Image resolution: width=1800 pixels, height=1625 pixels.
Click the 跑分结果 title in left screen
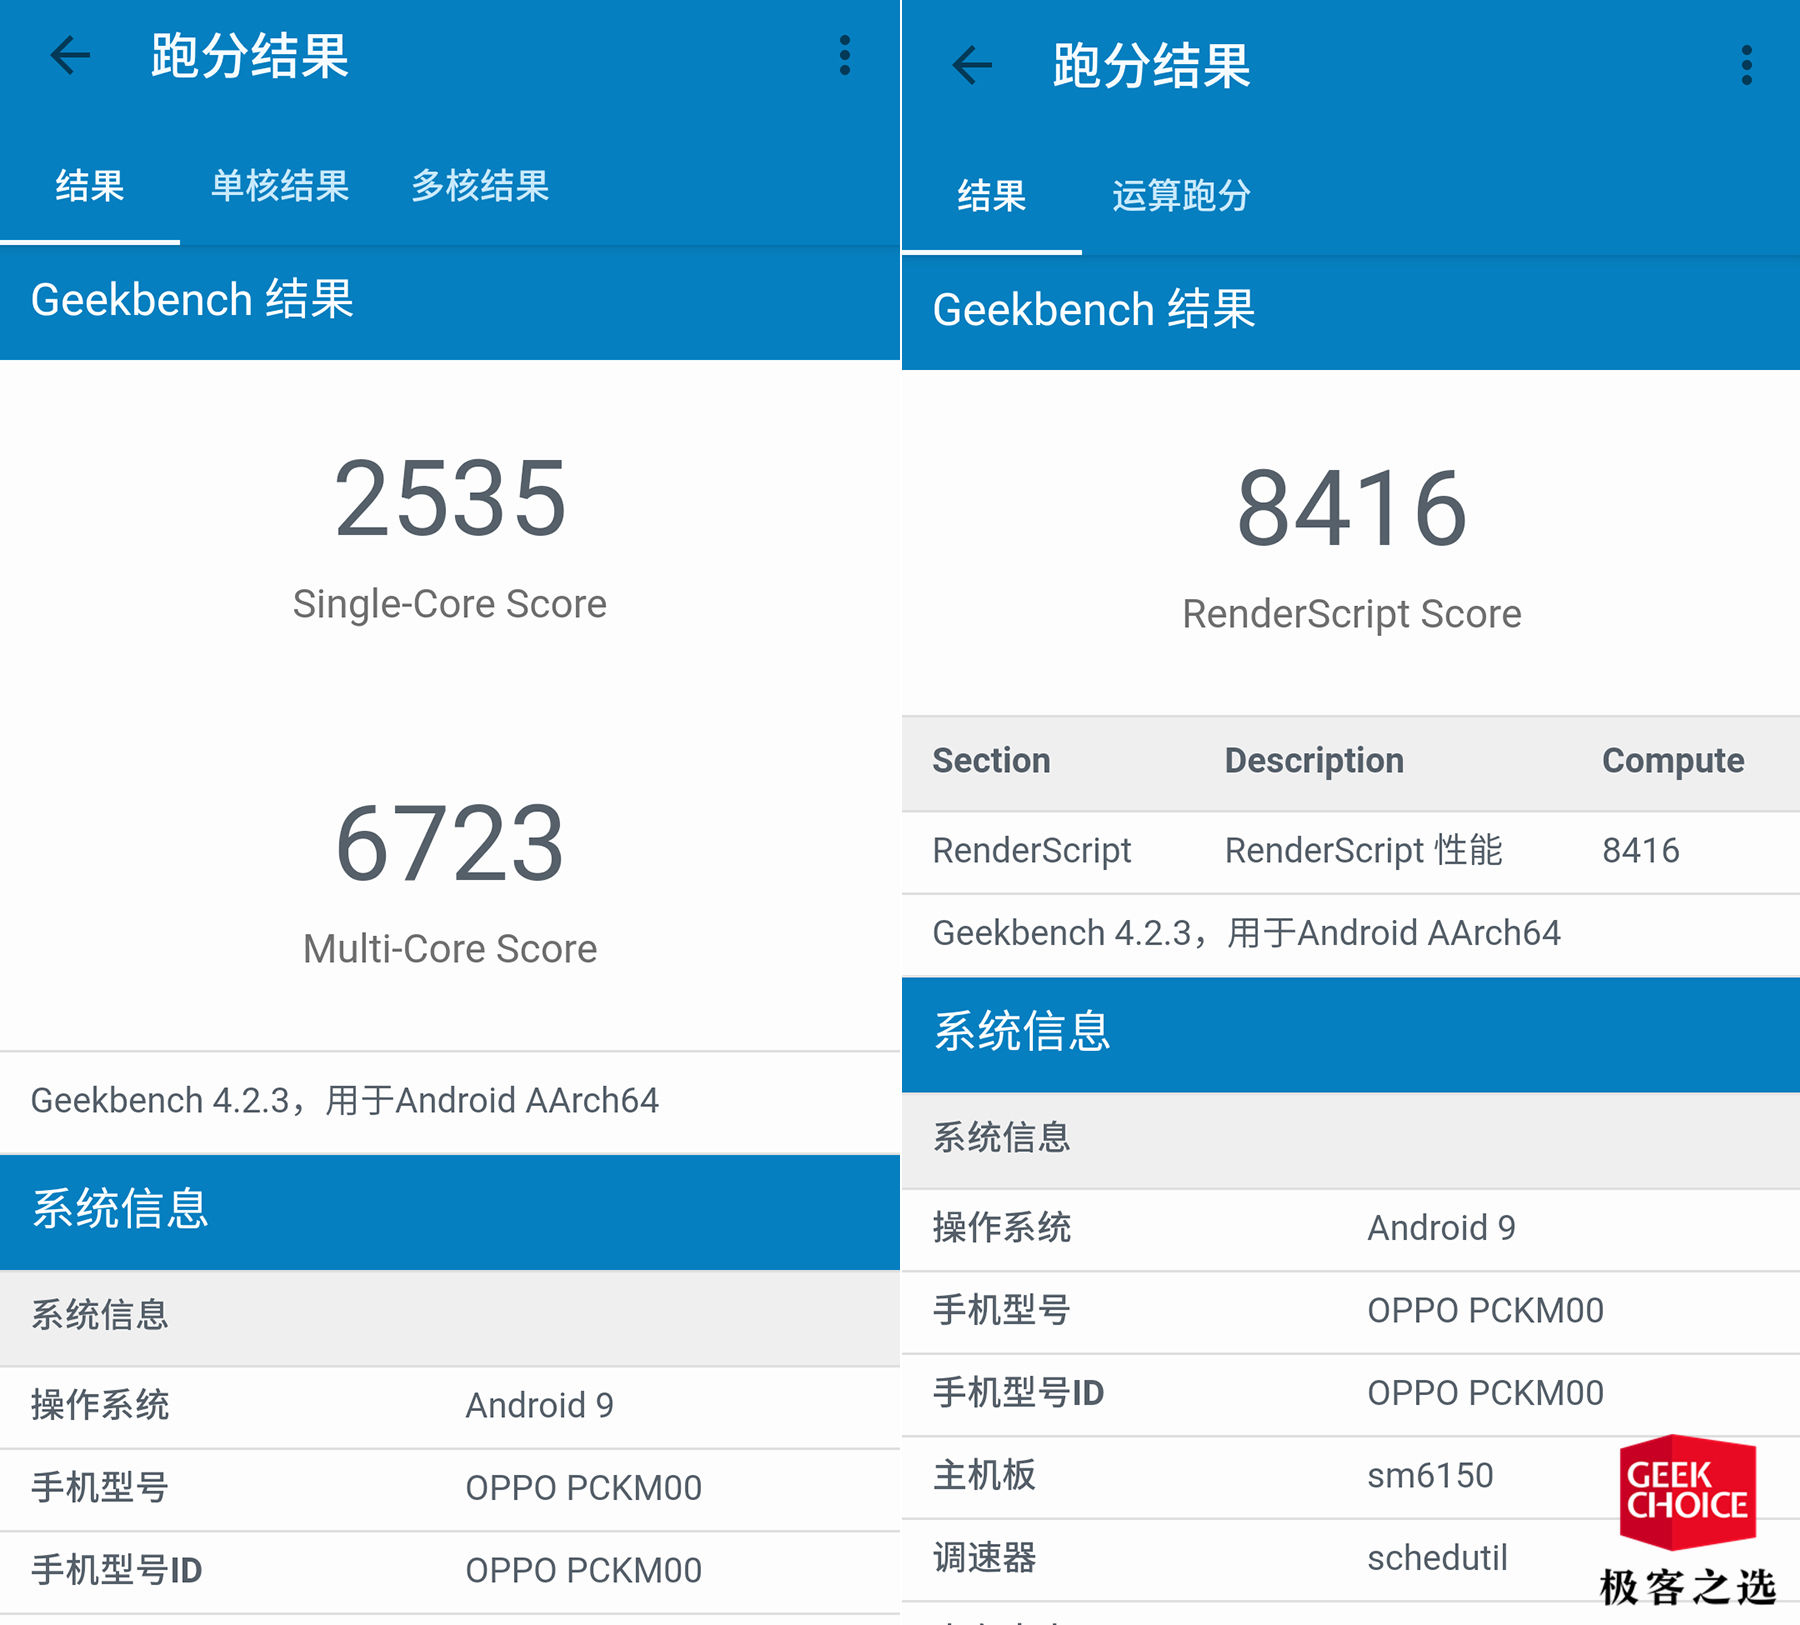click(x=250, y=56)
